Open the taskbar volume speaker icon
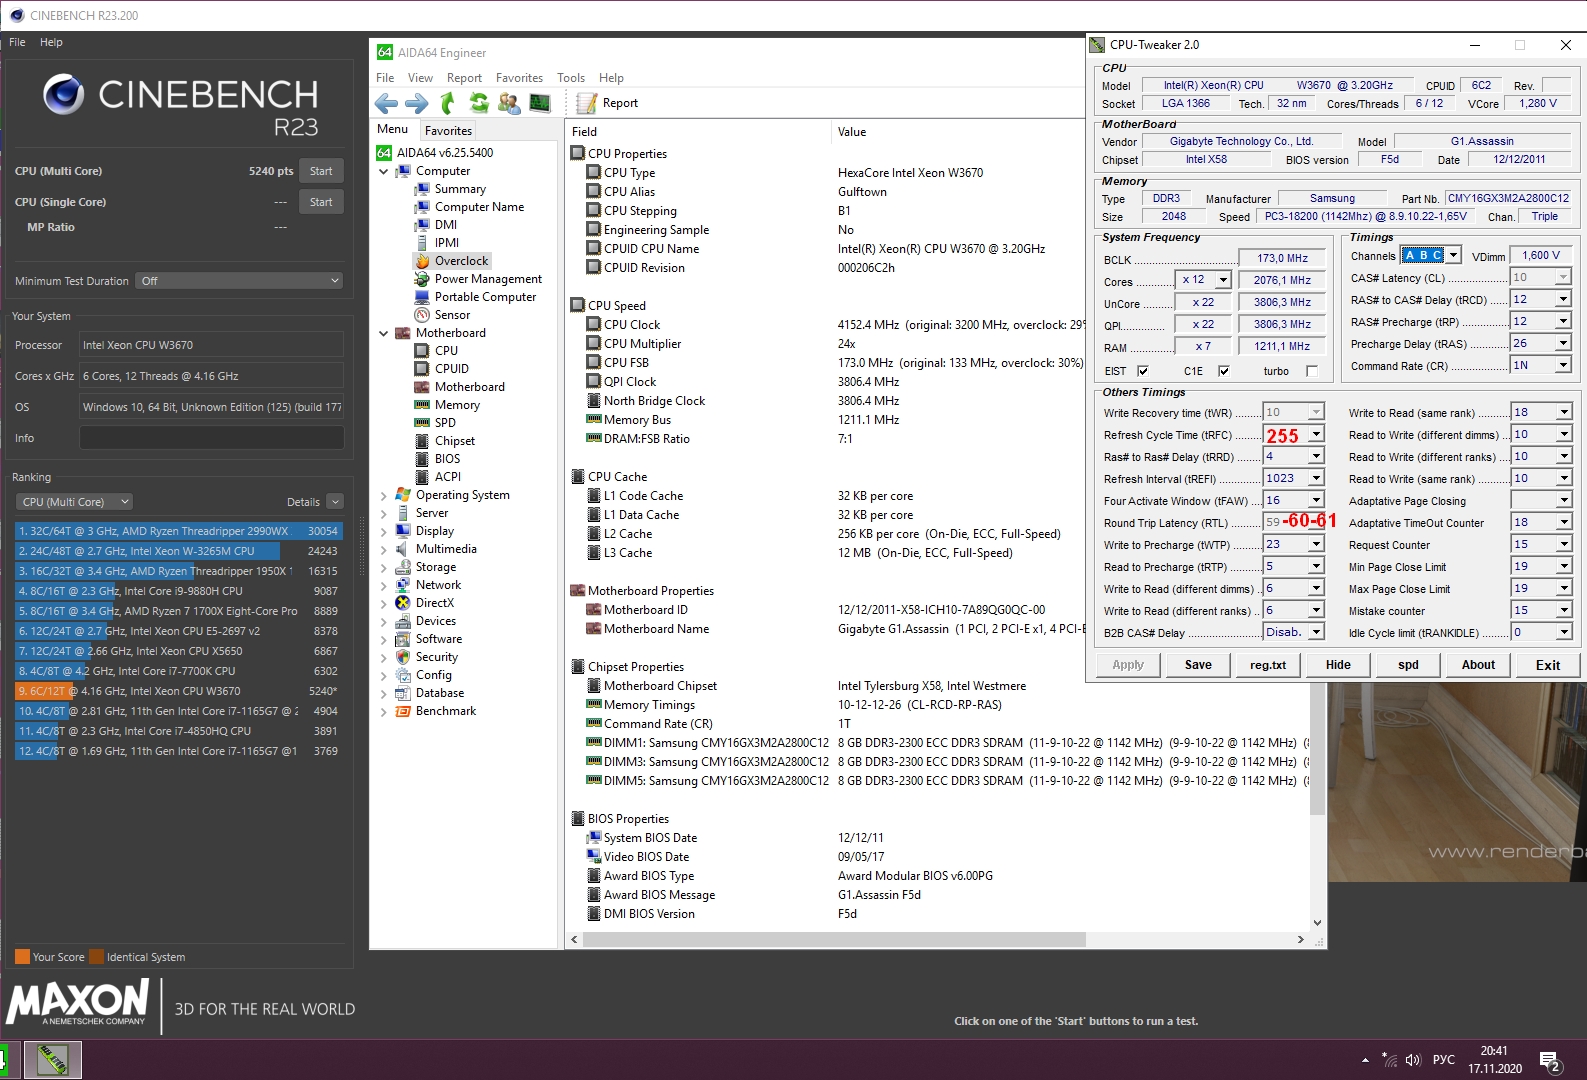Screen dimensions: 1587x1080 pos(1413,1060)
